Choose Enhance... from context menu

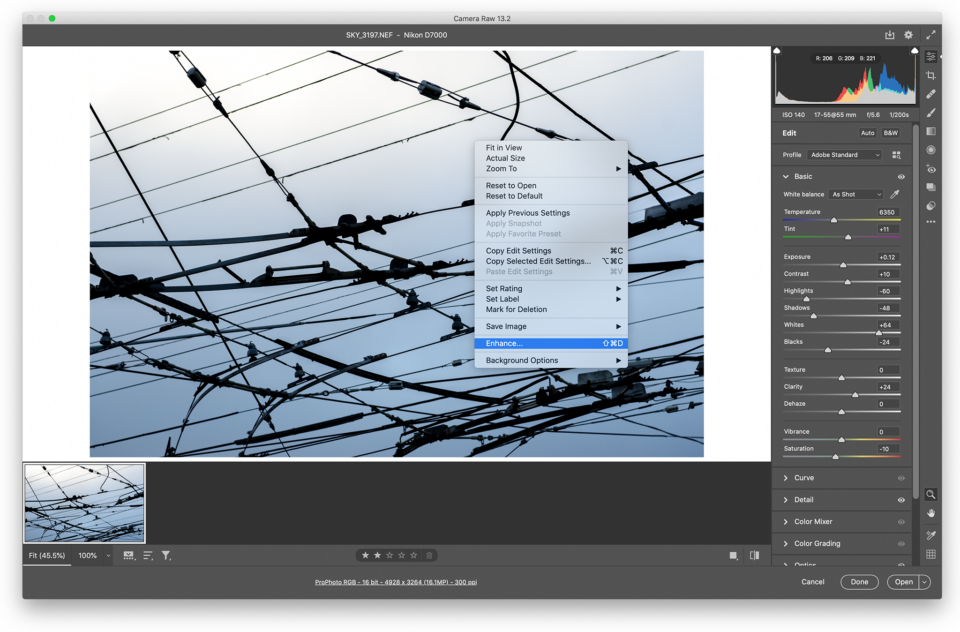(x=504, y=343)
